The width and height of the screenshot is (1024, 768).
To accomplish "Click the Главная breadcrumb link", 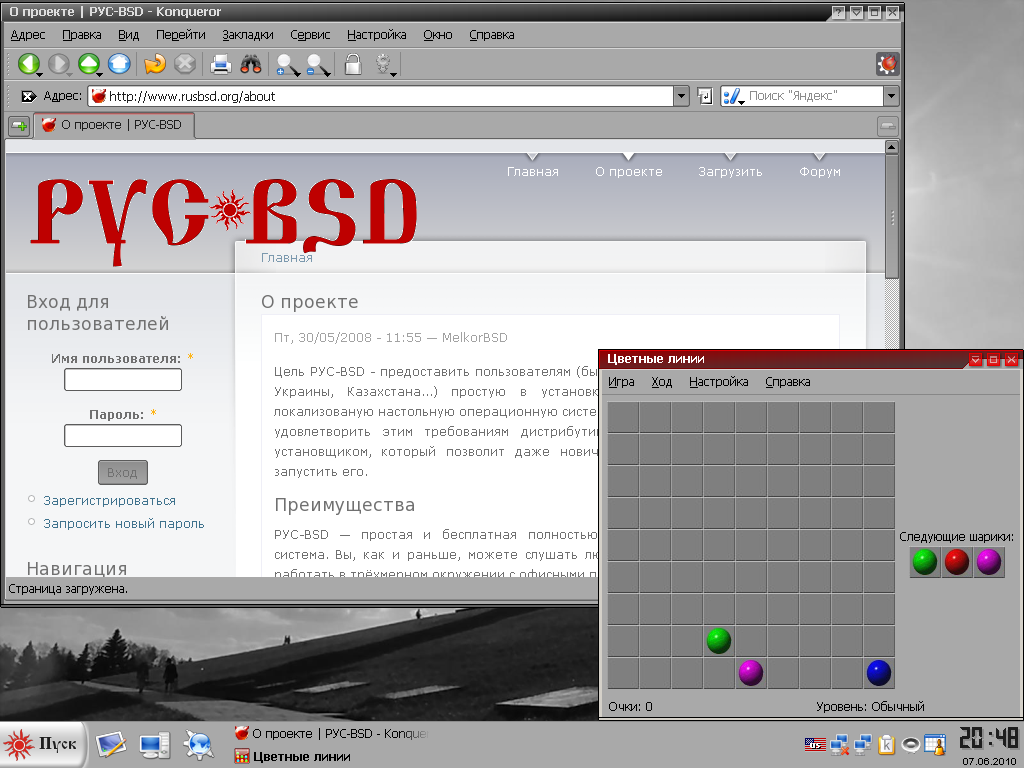I will tap(287, 258).
